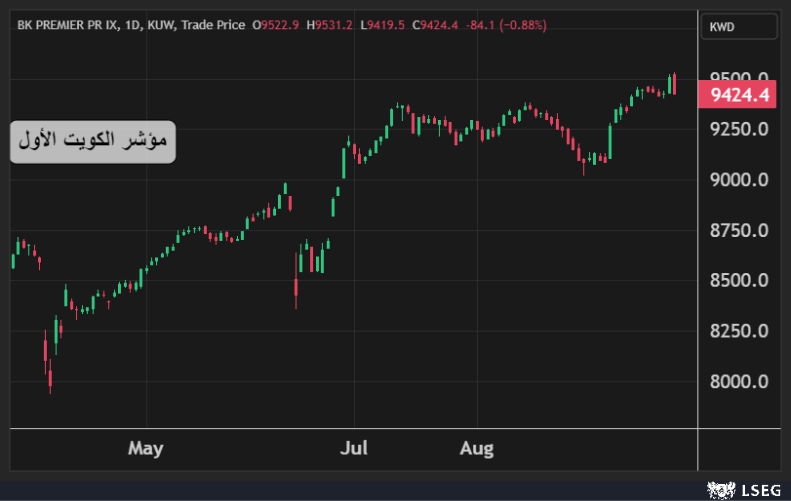Click the 8750.0 price axis level

(739, 231)
